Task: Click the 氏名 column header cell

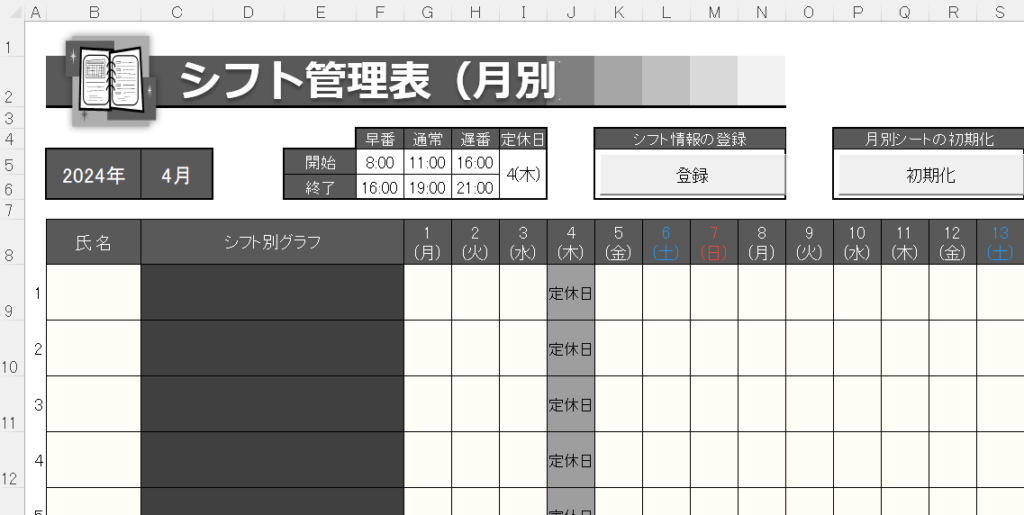Action: [x=93, y=243]
